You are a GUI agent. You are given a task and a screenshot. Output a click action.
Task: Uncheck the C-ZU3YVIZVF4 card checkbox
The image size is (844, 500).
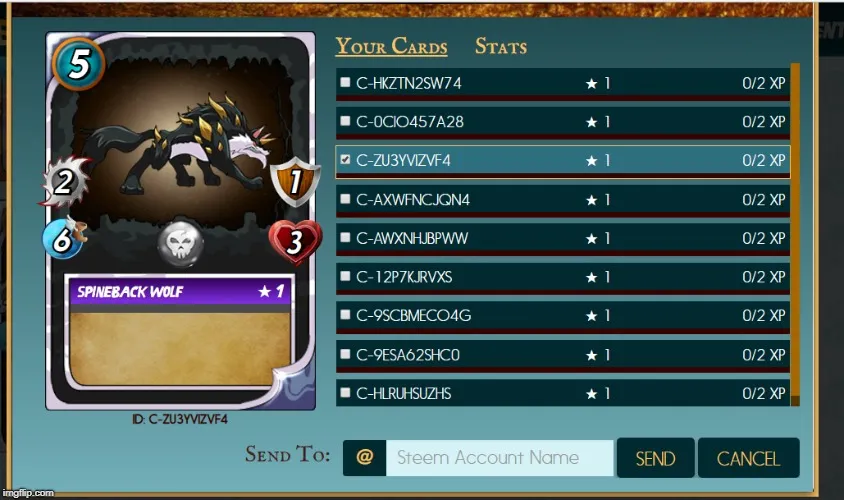(345, 159)
